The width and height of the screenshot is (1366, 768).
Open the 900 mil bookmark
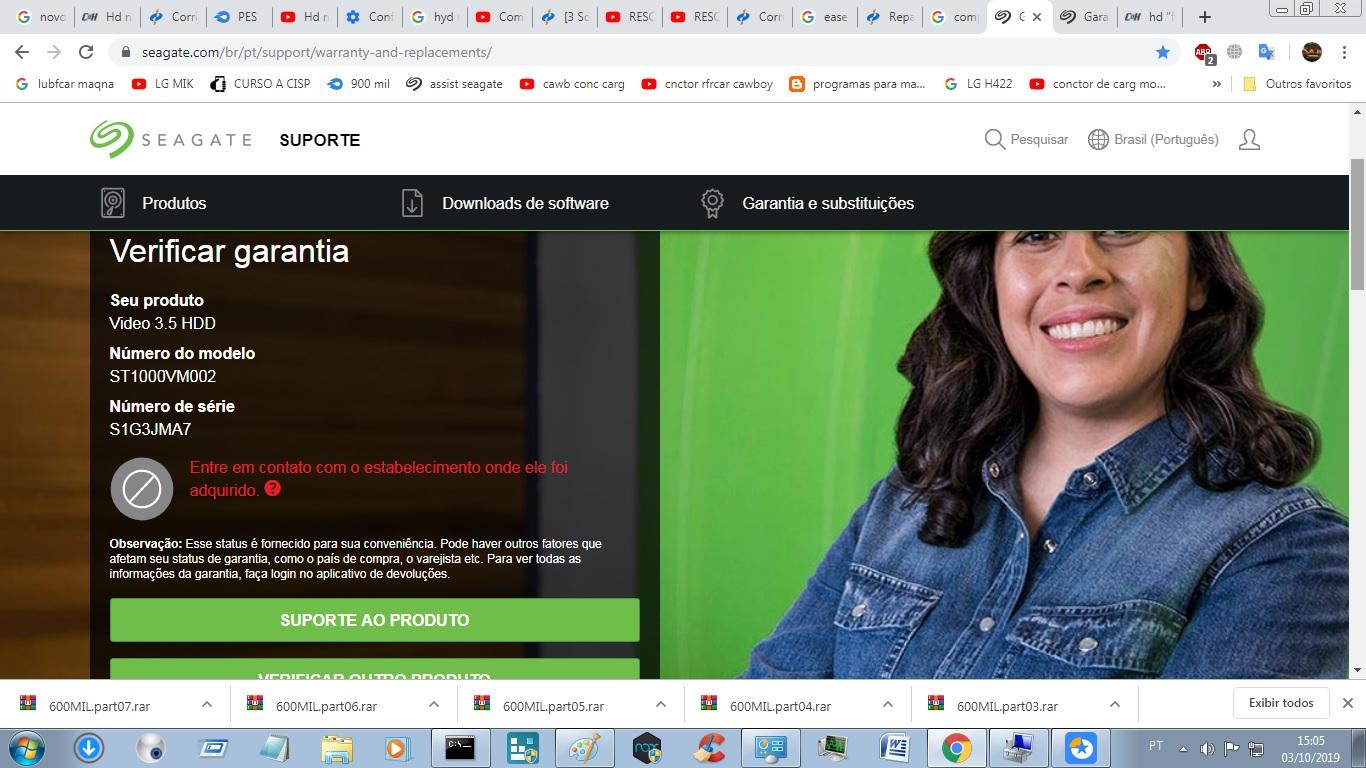click(358, 84)
